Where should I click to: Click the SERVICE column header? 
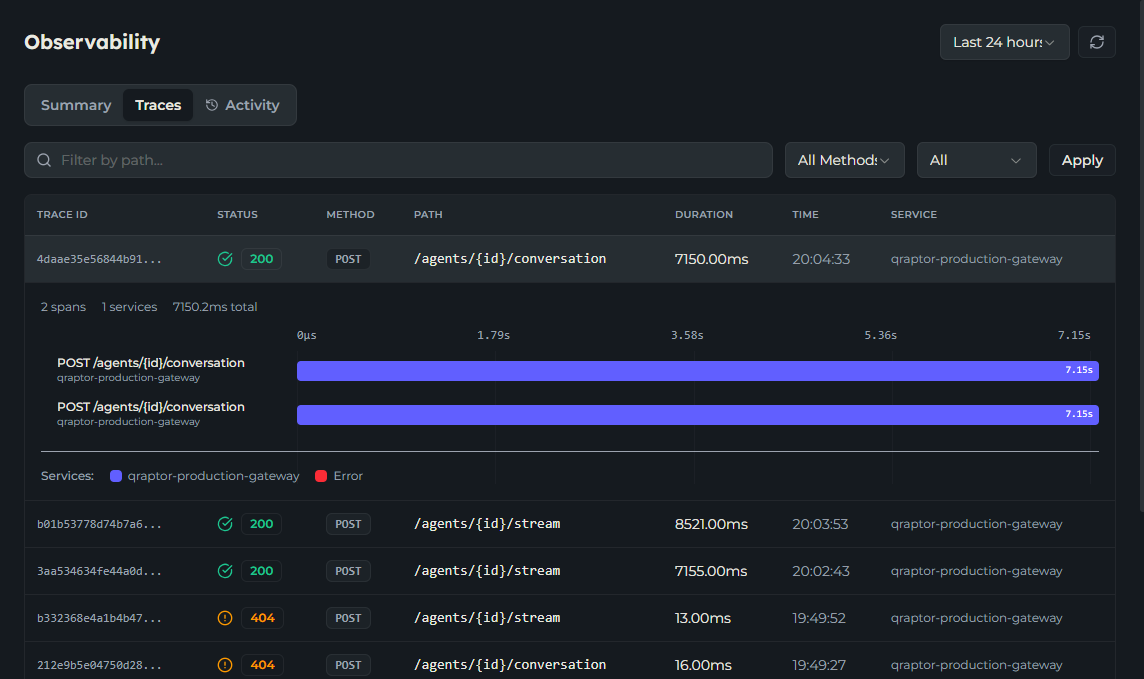point(913,214)
